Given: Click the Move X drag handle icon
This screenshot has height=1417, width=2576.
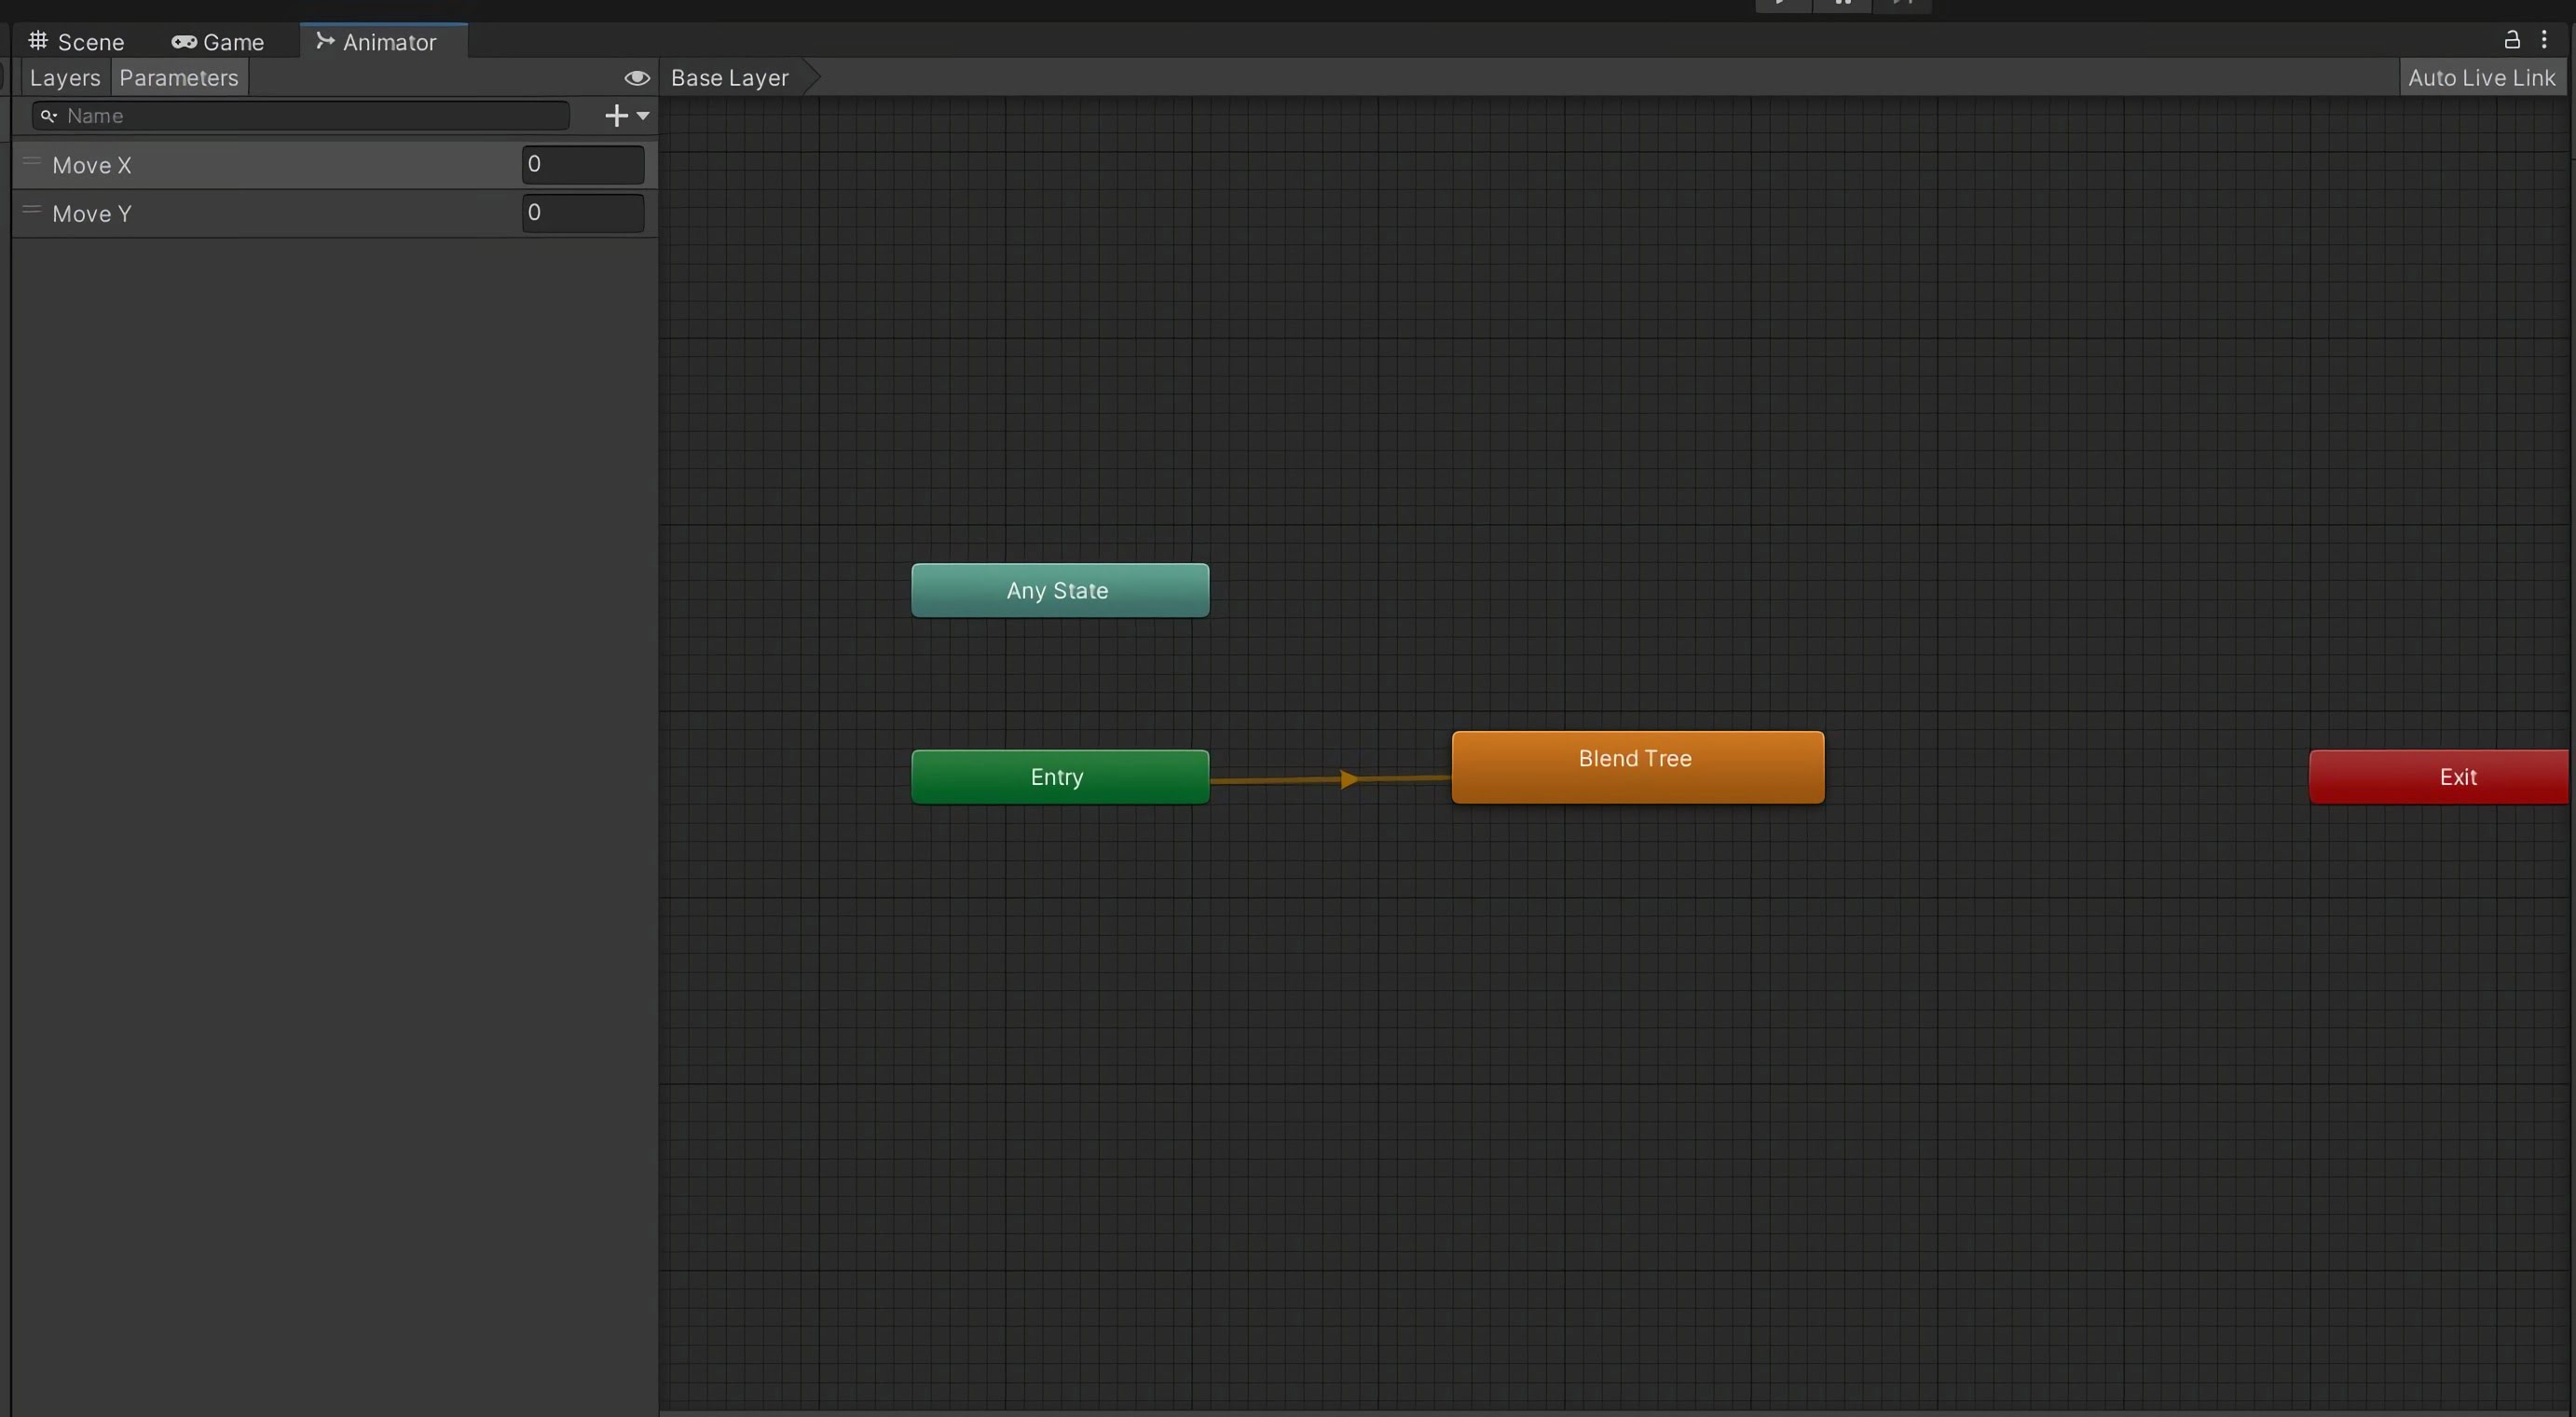Looking at the screenshot, I should 31,161.
